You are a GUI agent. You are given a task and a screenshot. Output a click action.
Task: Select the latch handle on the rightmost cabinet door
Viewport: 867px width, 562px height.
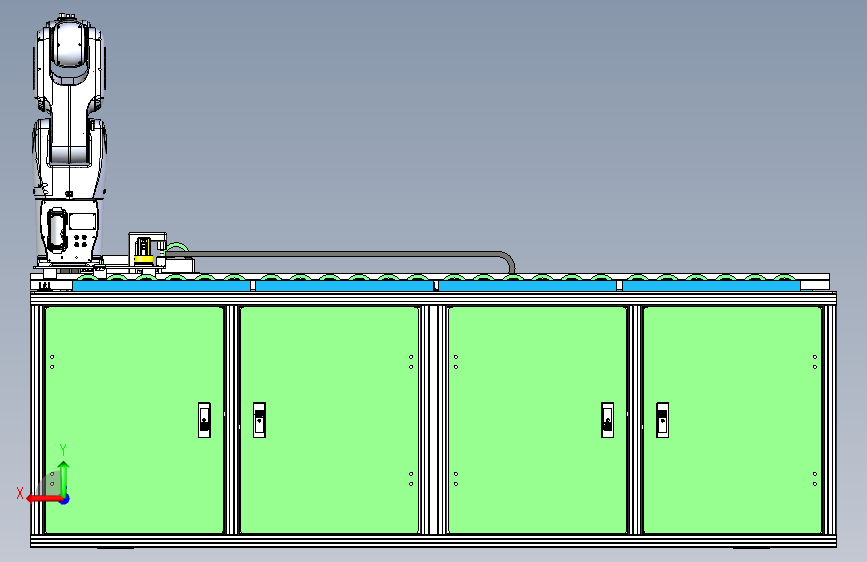coord(662,420)
